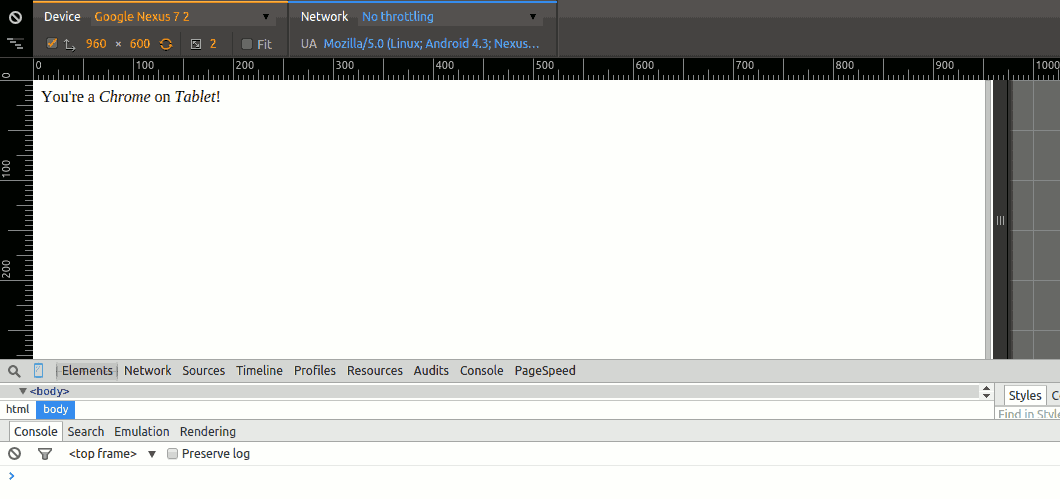Screen dimensions: 1060x499
Task: Select the html breadcrumb element
Action: click(x=18, y=410)
